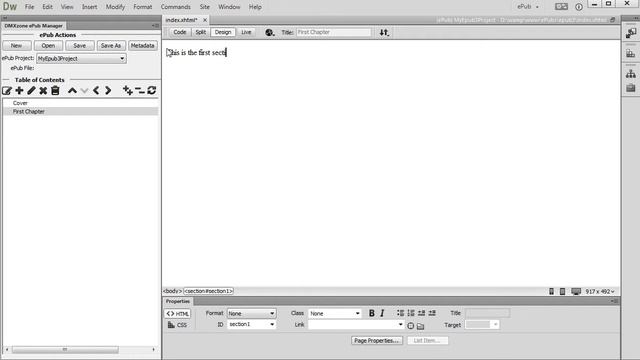Toggle italic formatting in Properties

click(x=382, y=313)
